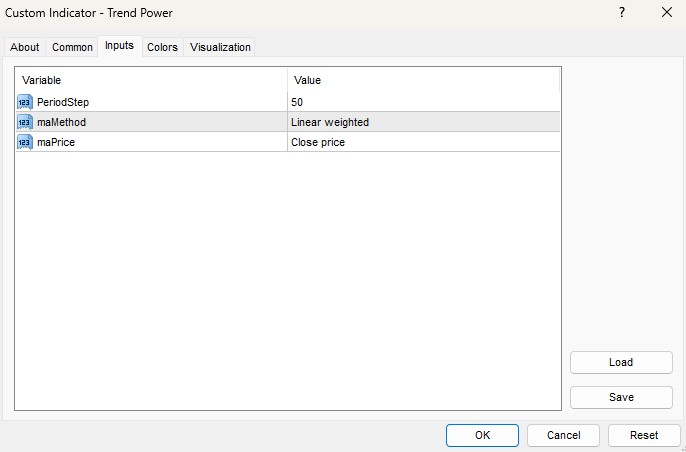Viewport: 686px width, 452px height.
Task: Open the Visualization tab
Action: click(220, 47)
